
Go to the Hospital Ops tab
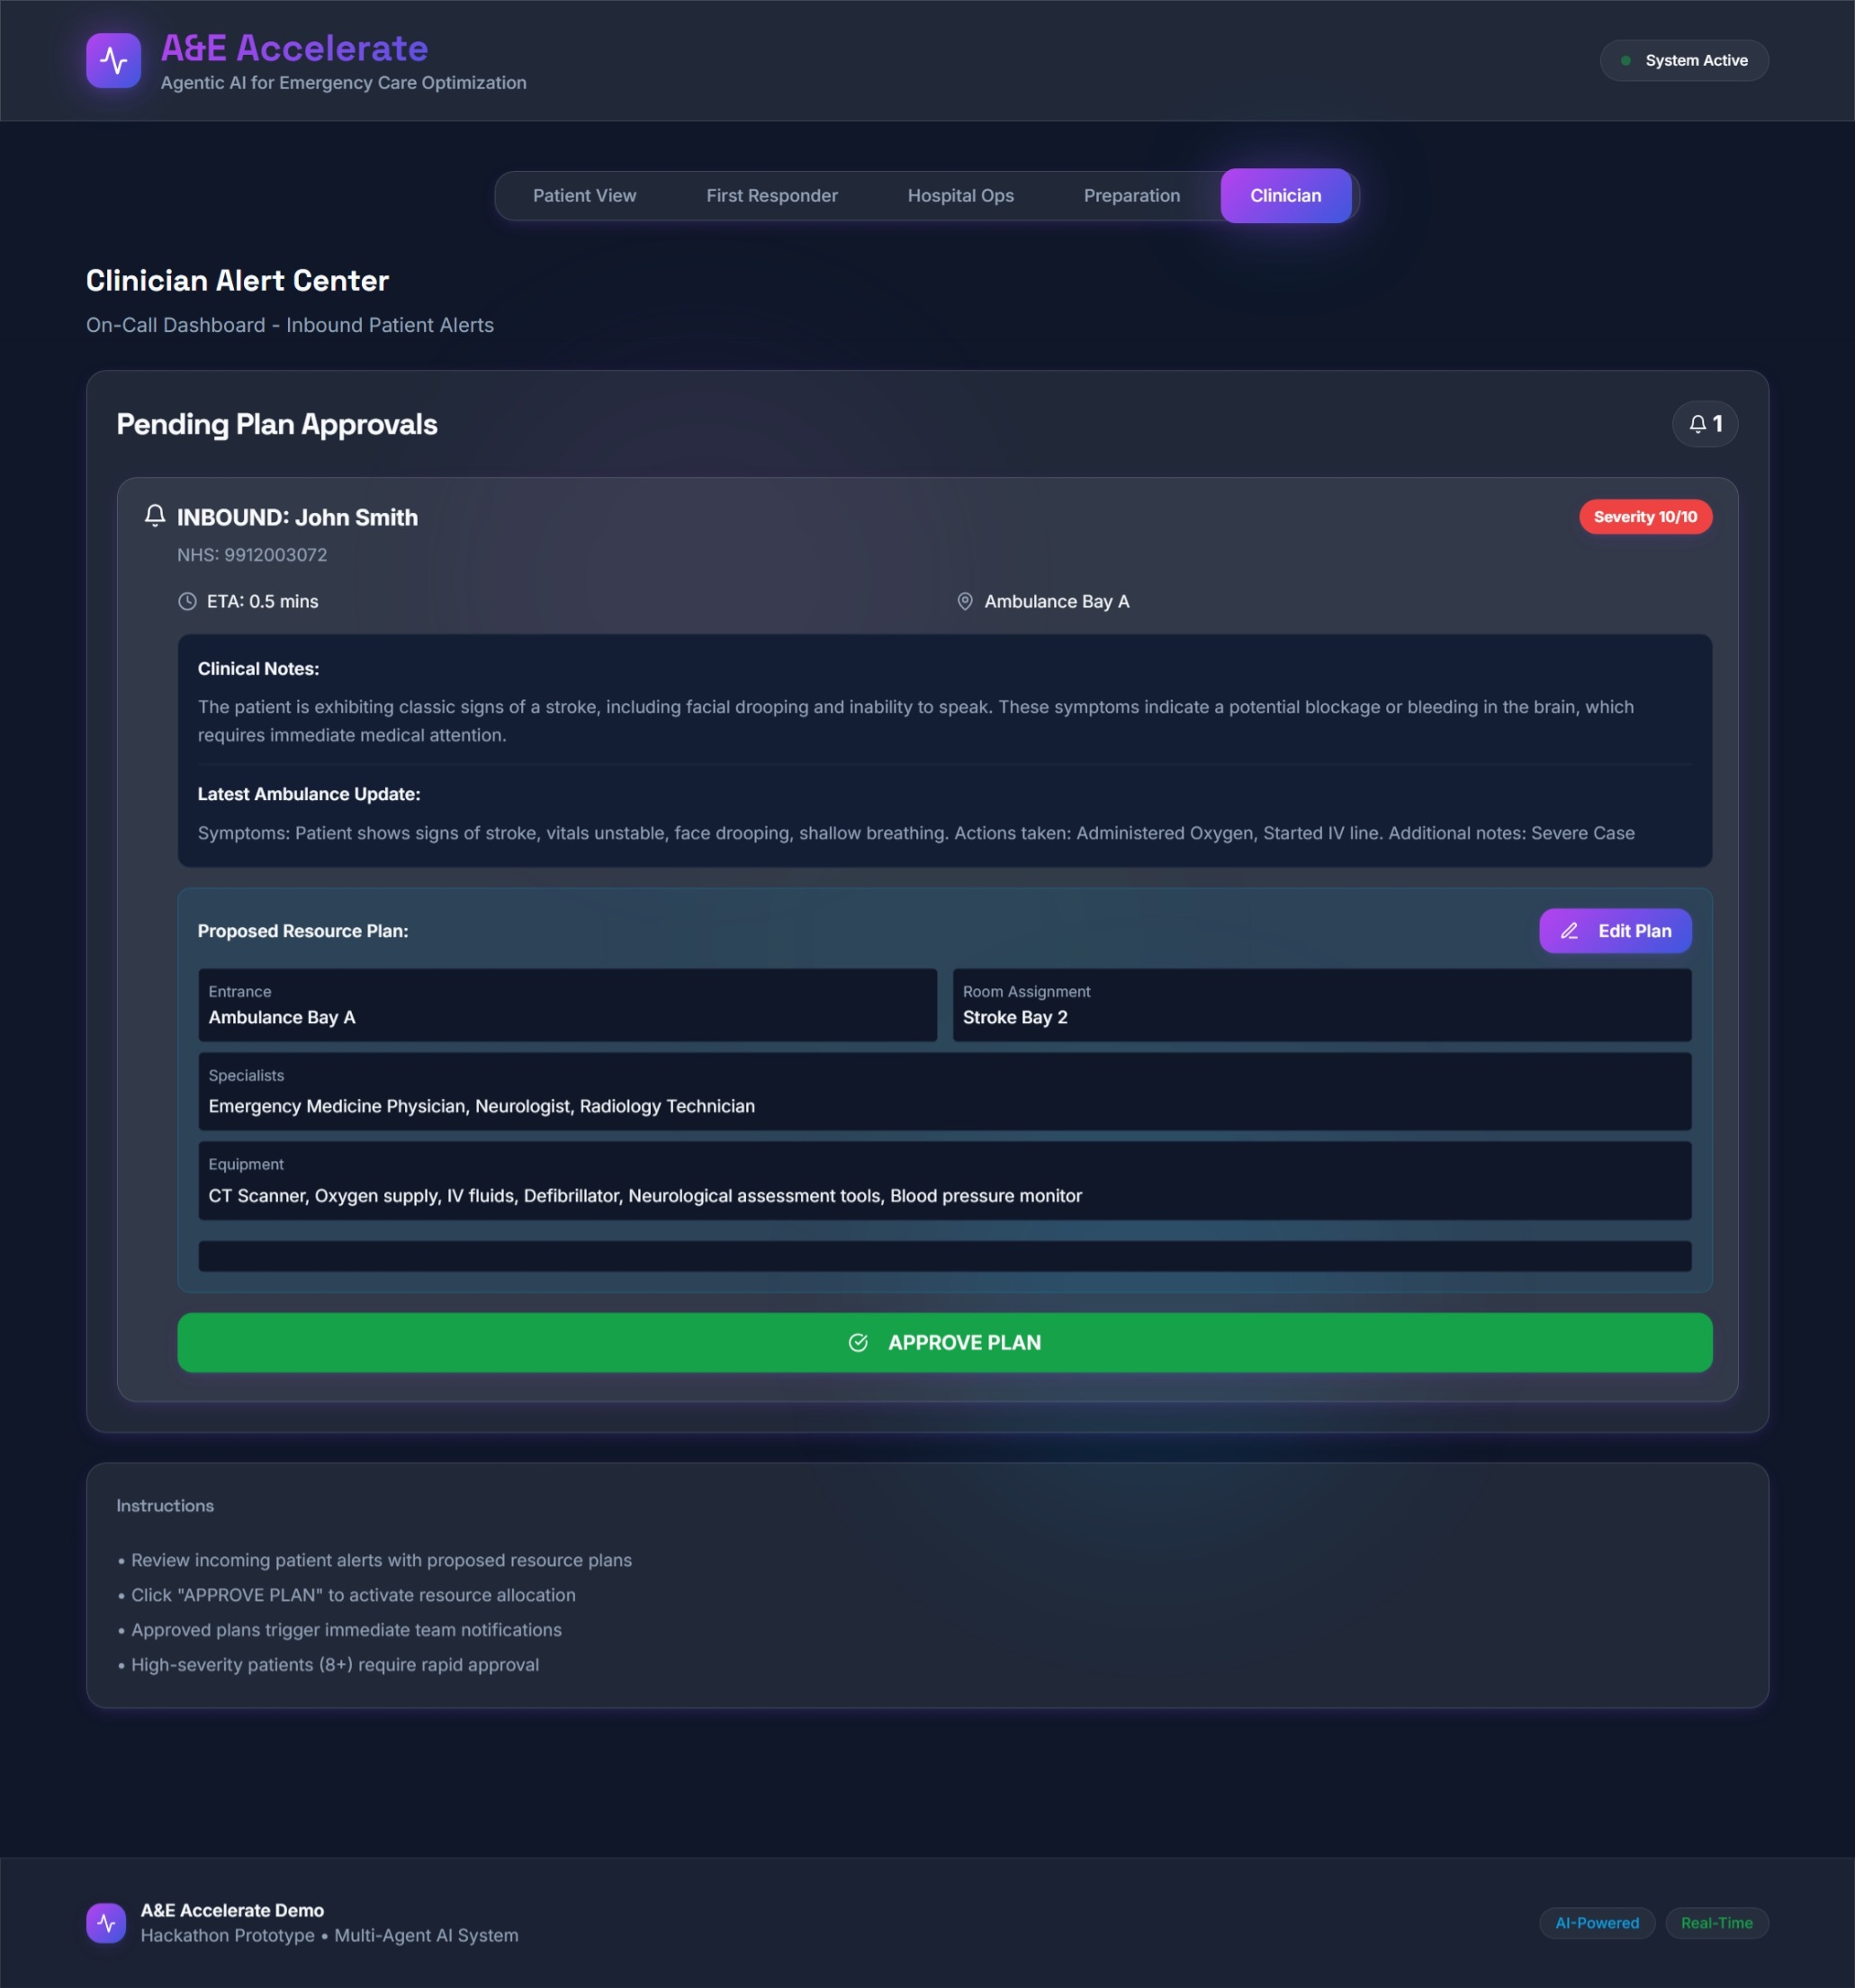pyautogui.click(x=960, y=196)
